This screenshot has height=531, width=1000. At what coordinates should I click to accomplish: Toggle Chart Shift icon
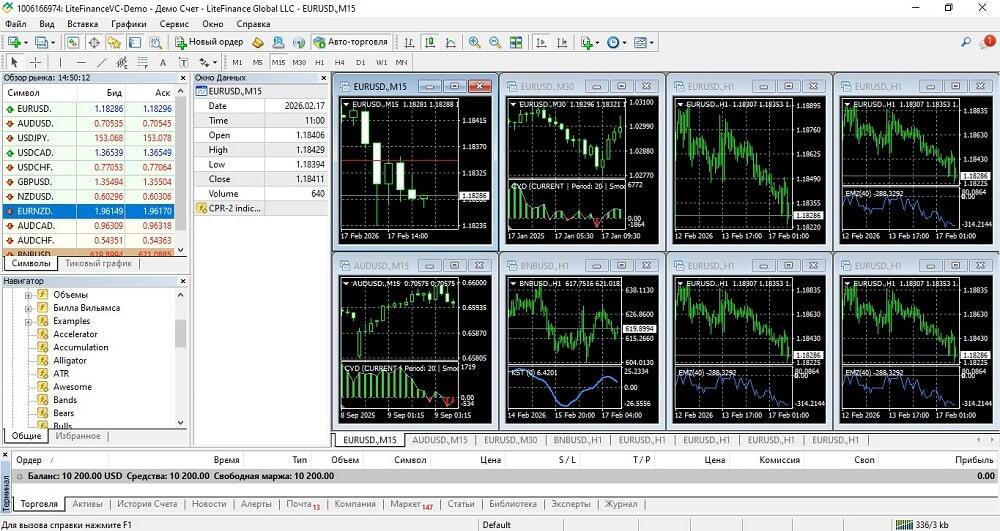[x=561, y=42]
